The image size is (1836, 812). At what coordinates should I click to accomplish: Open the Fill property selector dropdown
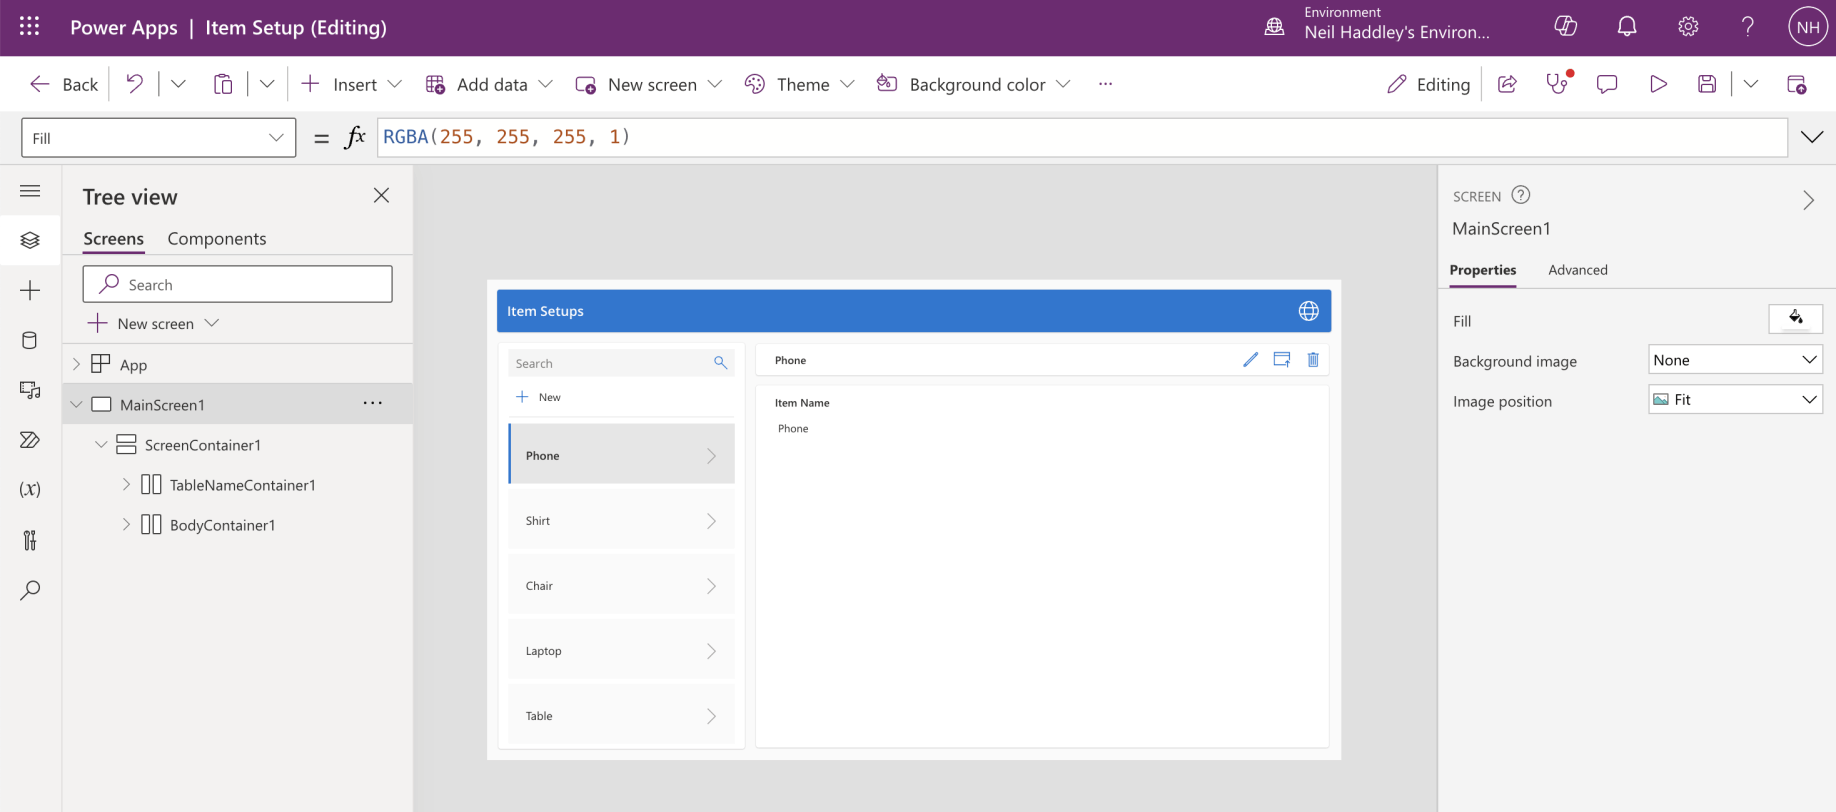[x=158, y=138]
